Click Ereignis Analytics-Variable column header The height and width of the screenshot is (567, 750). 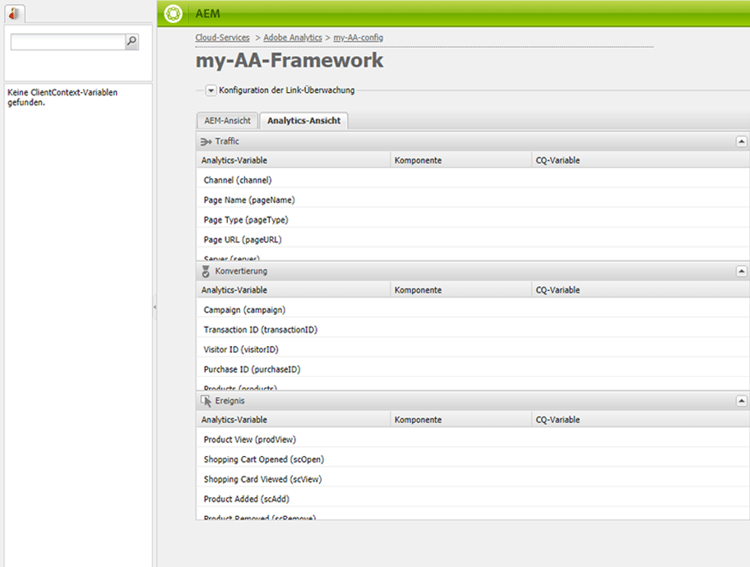(293, 420)
